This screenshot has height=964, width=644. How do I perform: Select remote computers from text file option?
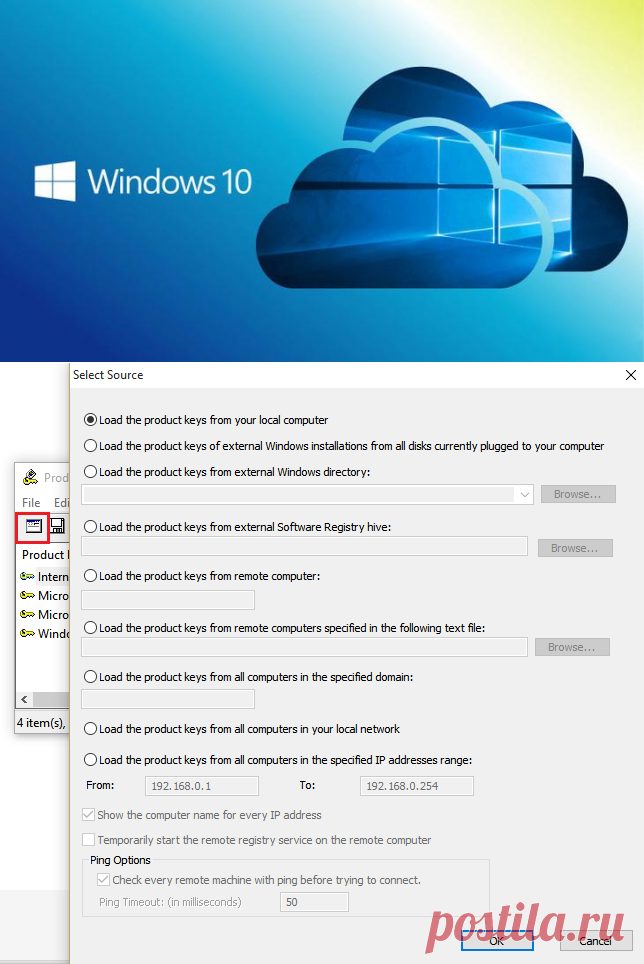click(90, 628)
